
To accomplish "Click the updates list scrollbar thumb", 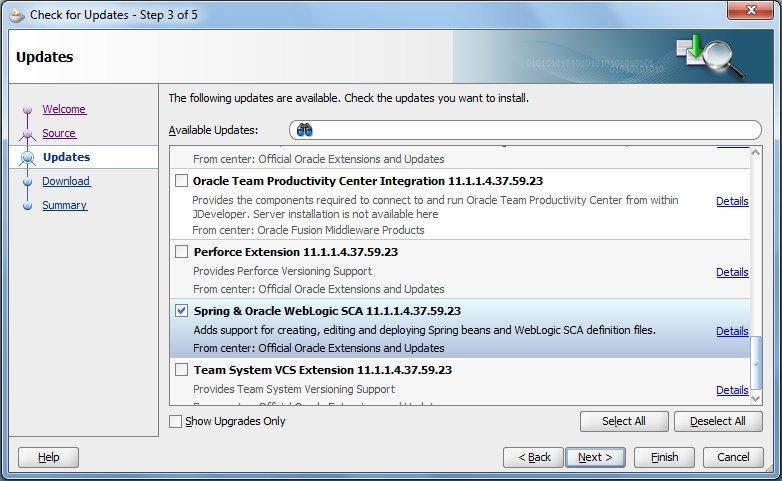I will (x=756, y=363).
